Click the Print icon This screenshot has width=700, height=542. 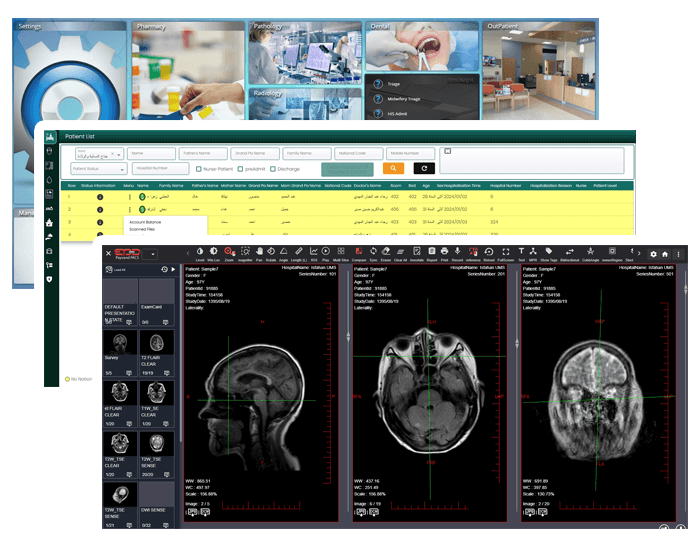click(x=444, y=253)
